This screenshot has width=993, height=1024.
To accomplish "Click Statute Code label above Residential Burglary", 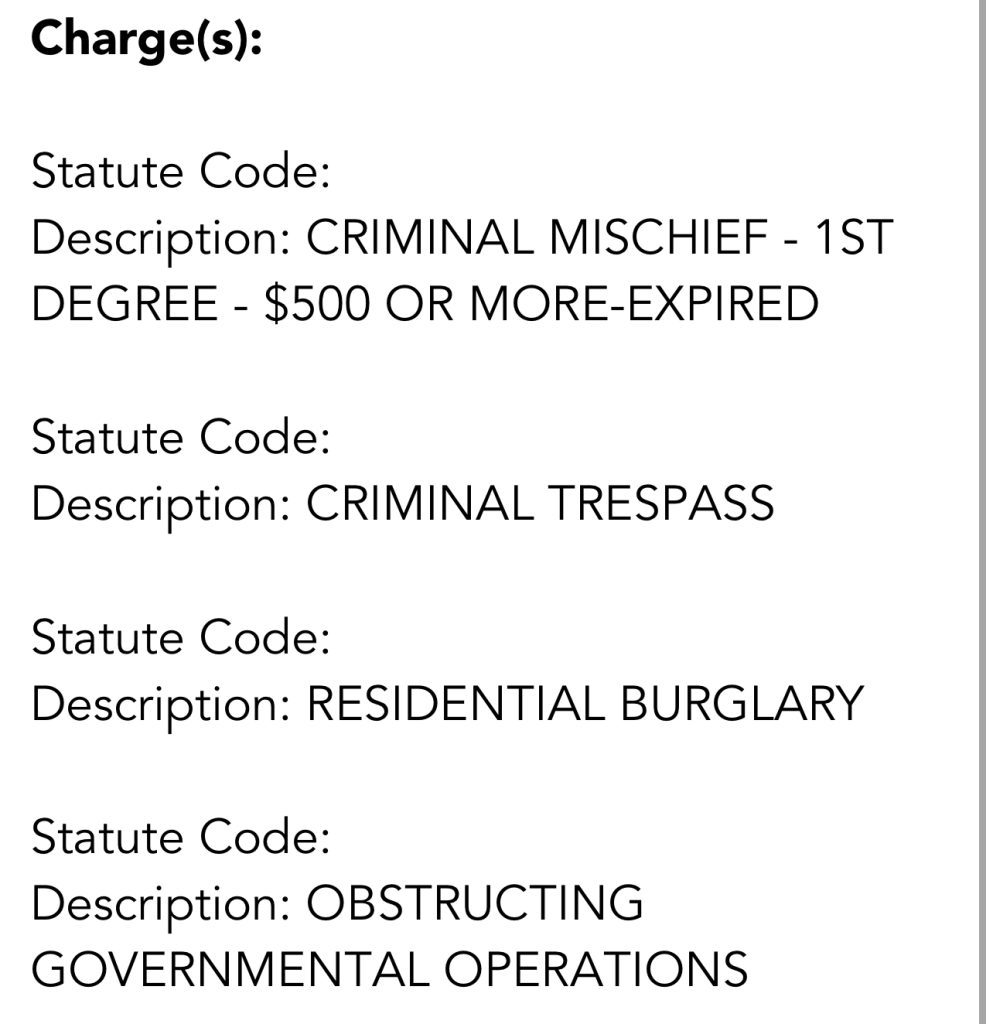I will point(180,637).
